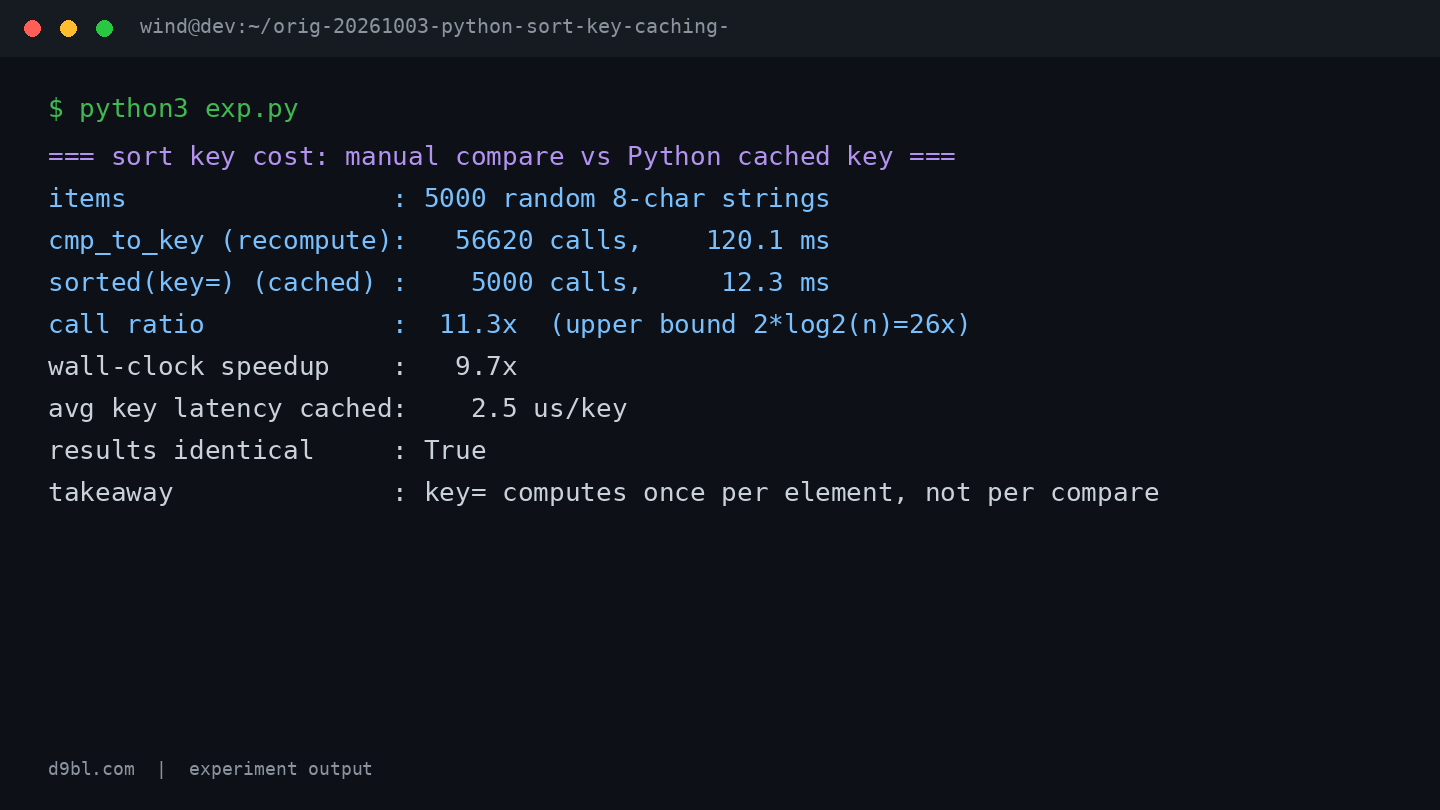The width and height of the screenshot is (1440, 810).
Task: Click the red close window button
Action: (x=32, y=28)
